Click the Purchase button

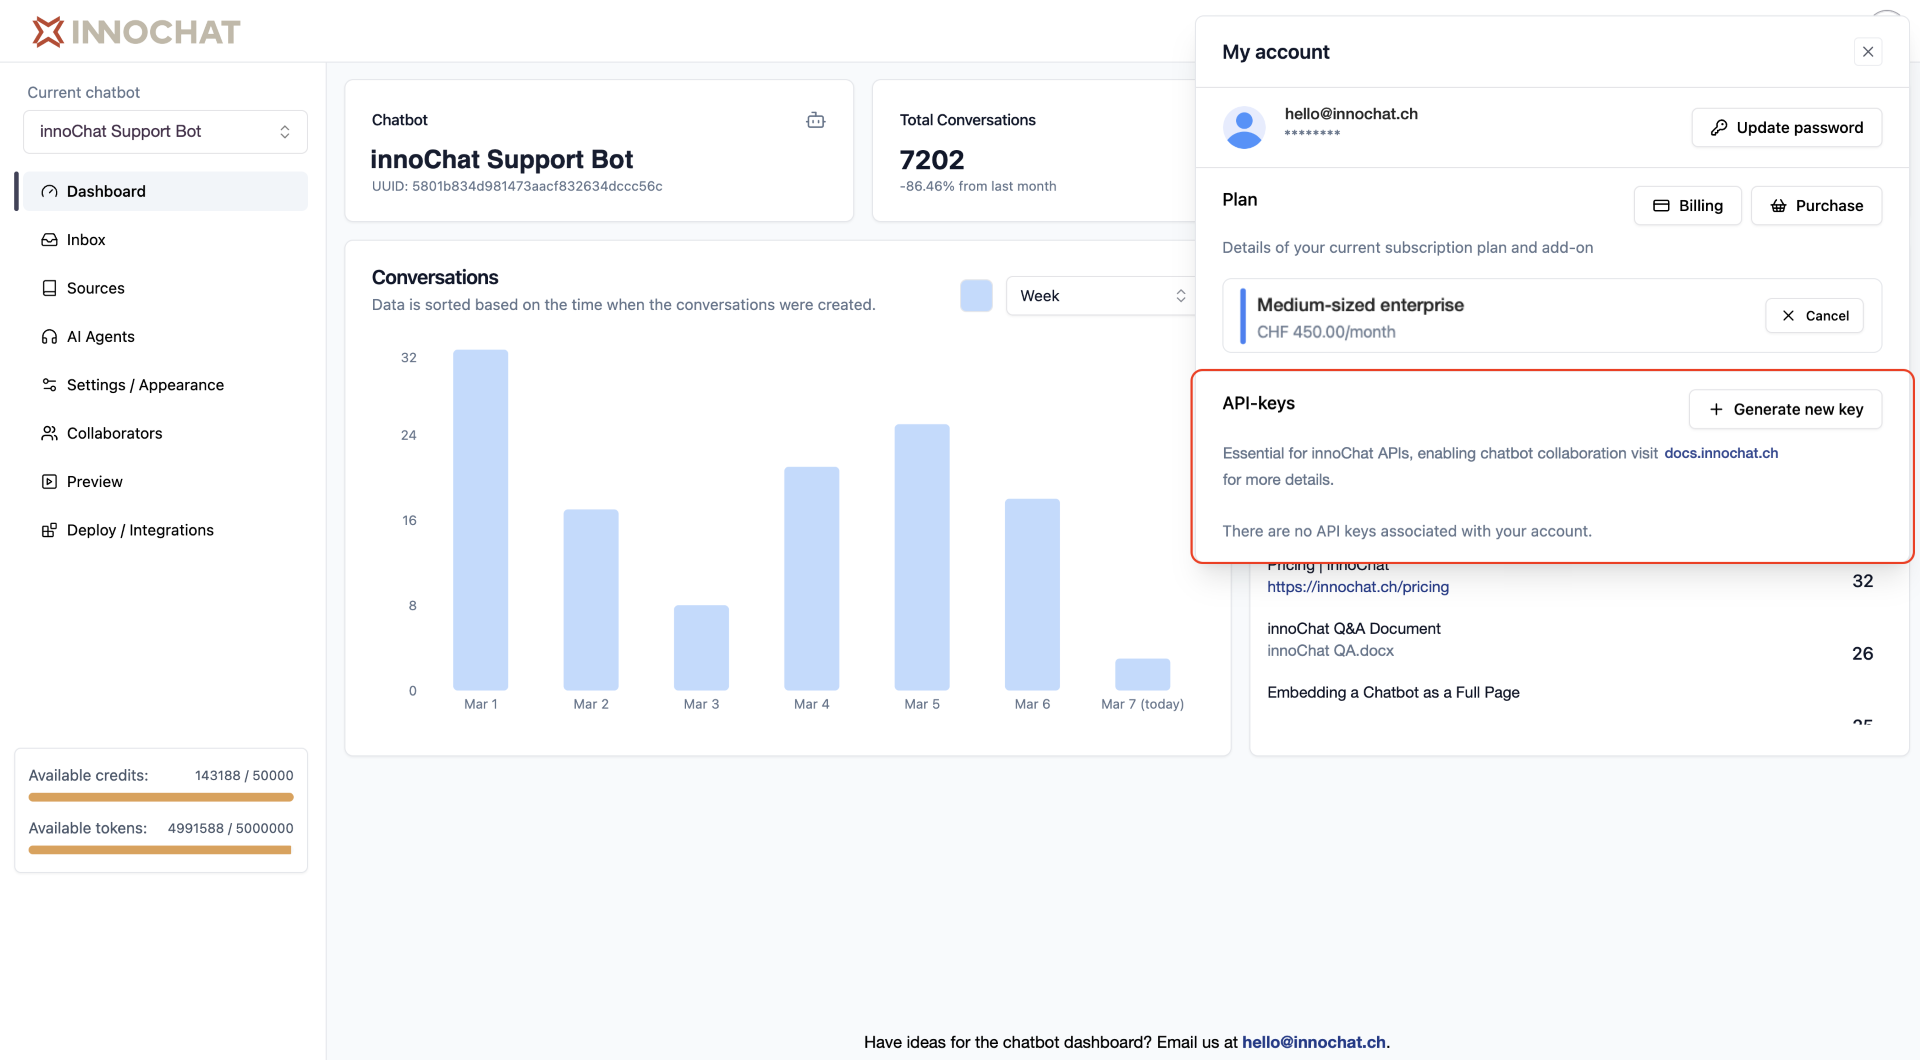pyautogui.click(x=1817, y=206)
